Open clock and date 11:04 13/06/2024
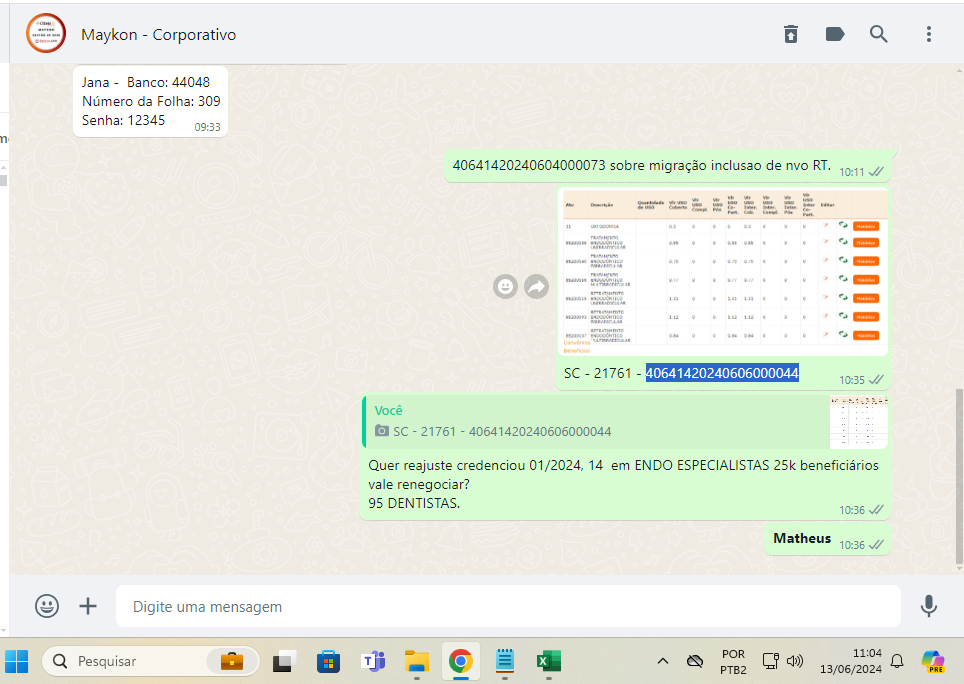This screenshot has width=964, height=684. [851, 661]
